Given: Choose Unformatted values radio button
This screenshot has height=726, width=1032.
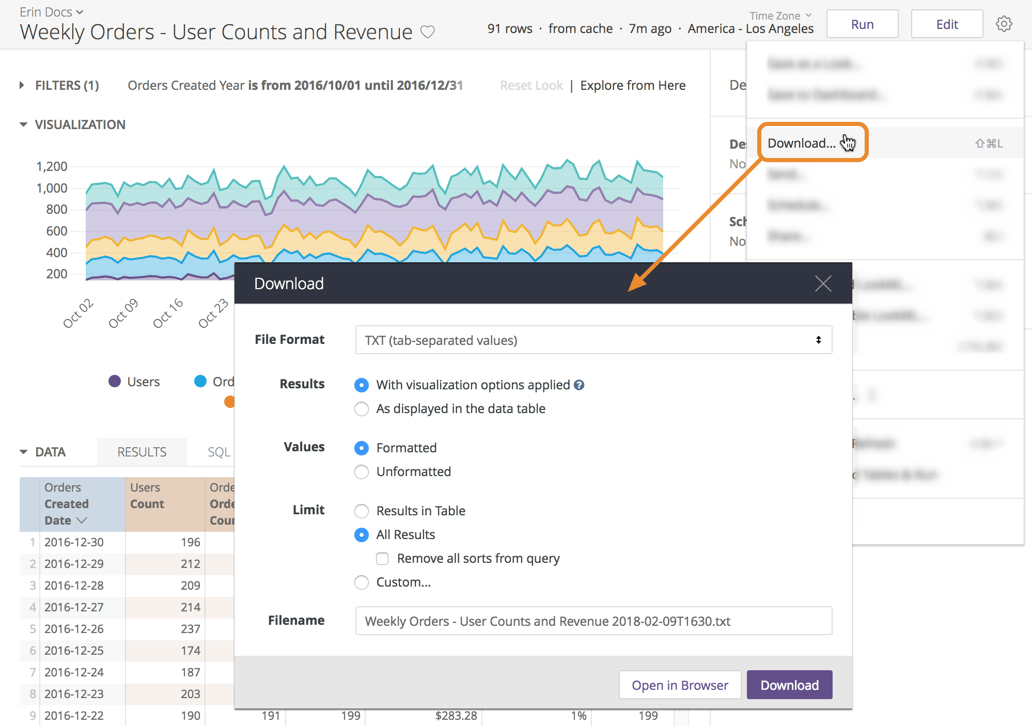Looking at the screenshot, I should (362, 472).
